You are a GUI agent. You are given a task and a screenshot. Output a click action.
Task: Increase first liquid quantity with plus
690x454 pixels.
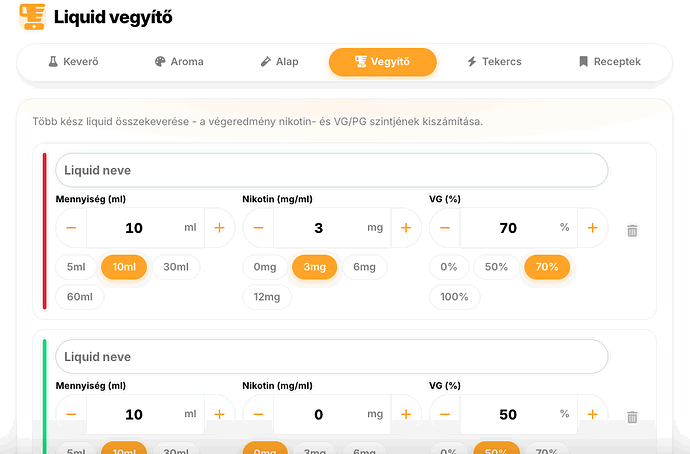click(219, 228)
